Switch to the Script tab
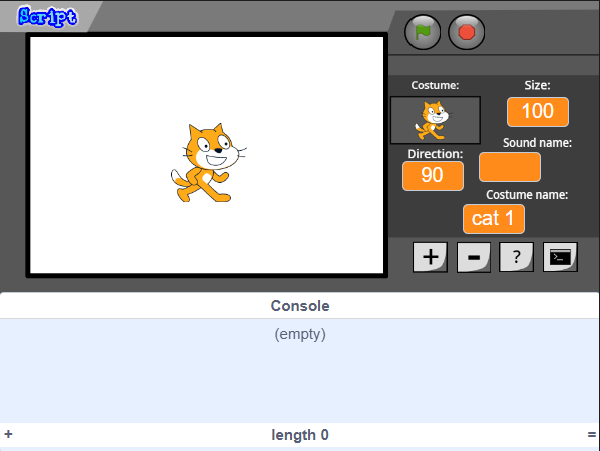Image resolution: width=600 pixels, height=451 pixels. click(47, 16)
